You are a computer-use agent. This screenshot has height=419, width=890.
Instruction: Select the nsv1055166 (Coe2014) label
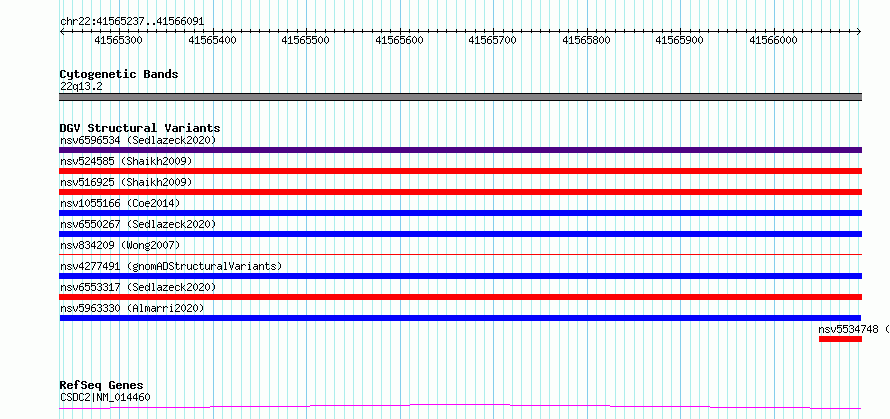120,203
